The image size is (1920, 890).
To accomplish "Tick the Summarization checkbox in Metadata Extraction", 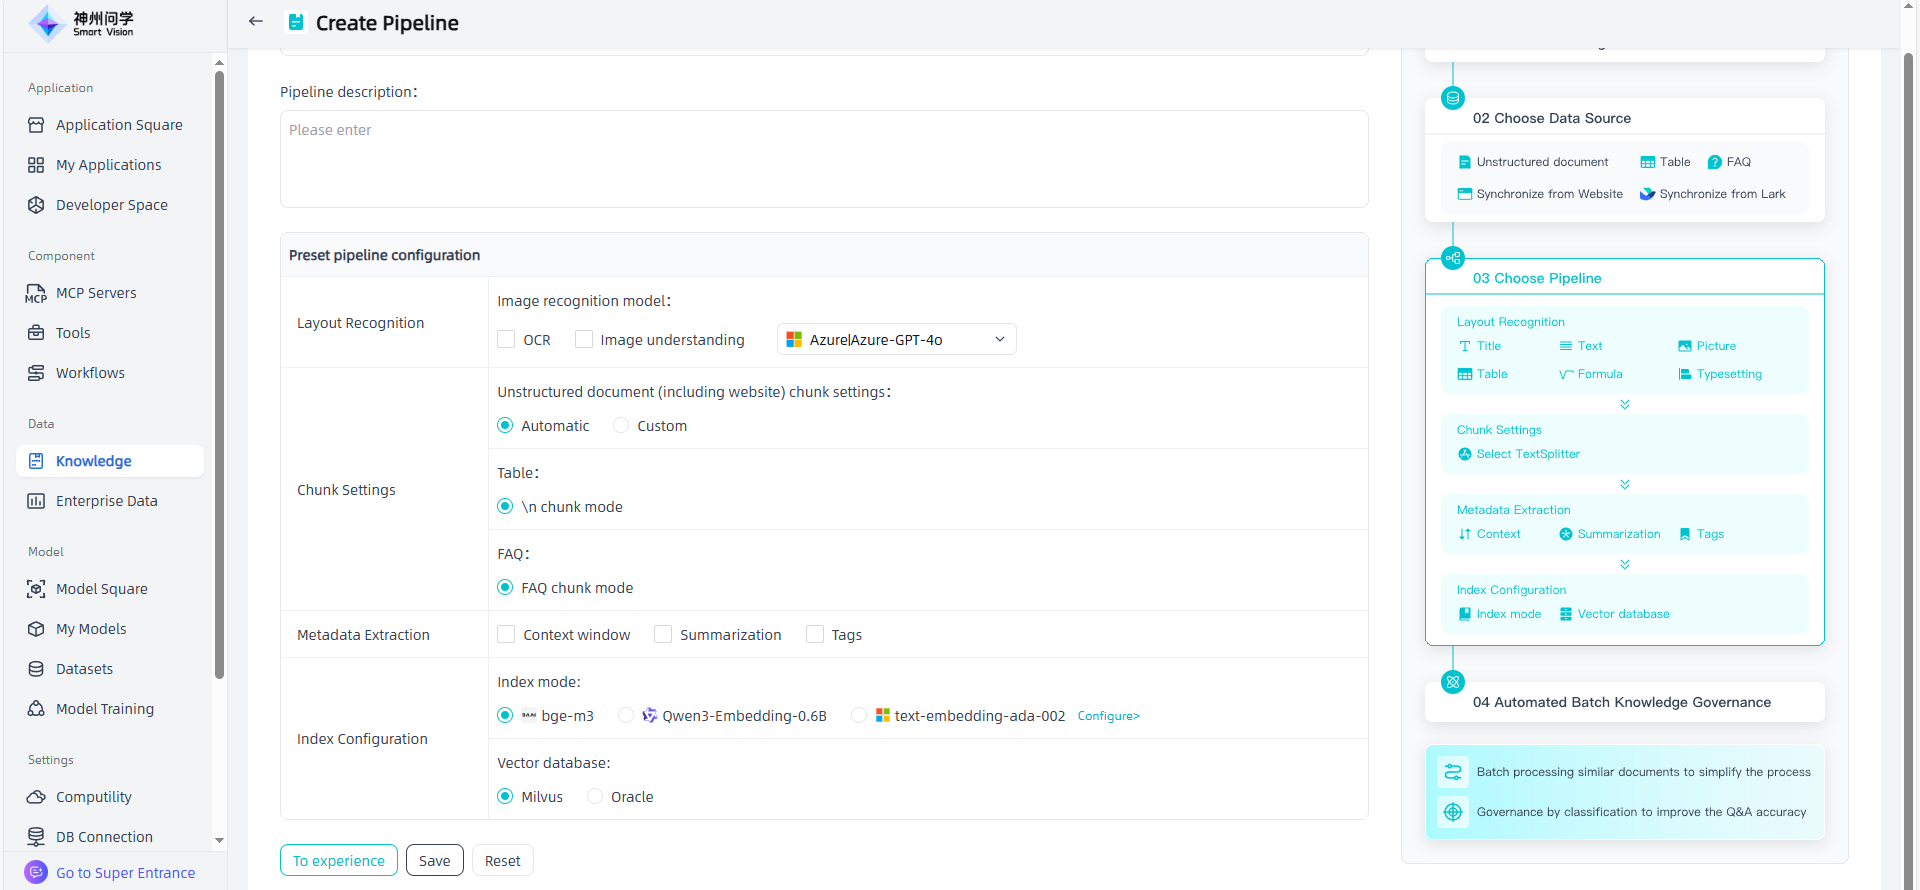I will tap(663, 635).
